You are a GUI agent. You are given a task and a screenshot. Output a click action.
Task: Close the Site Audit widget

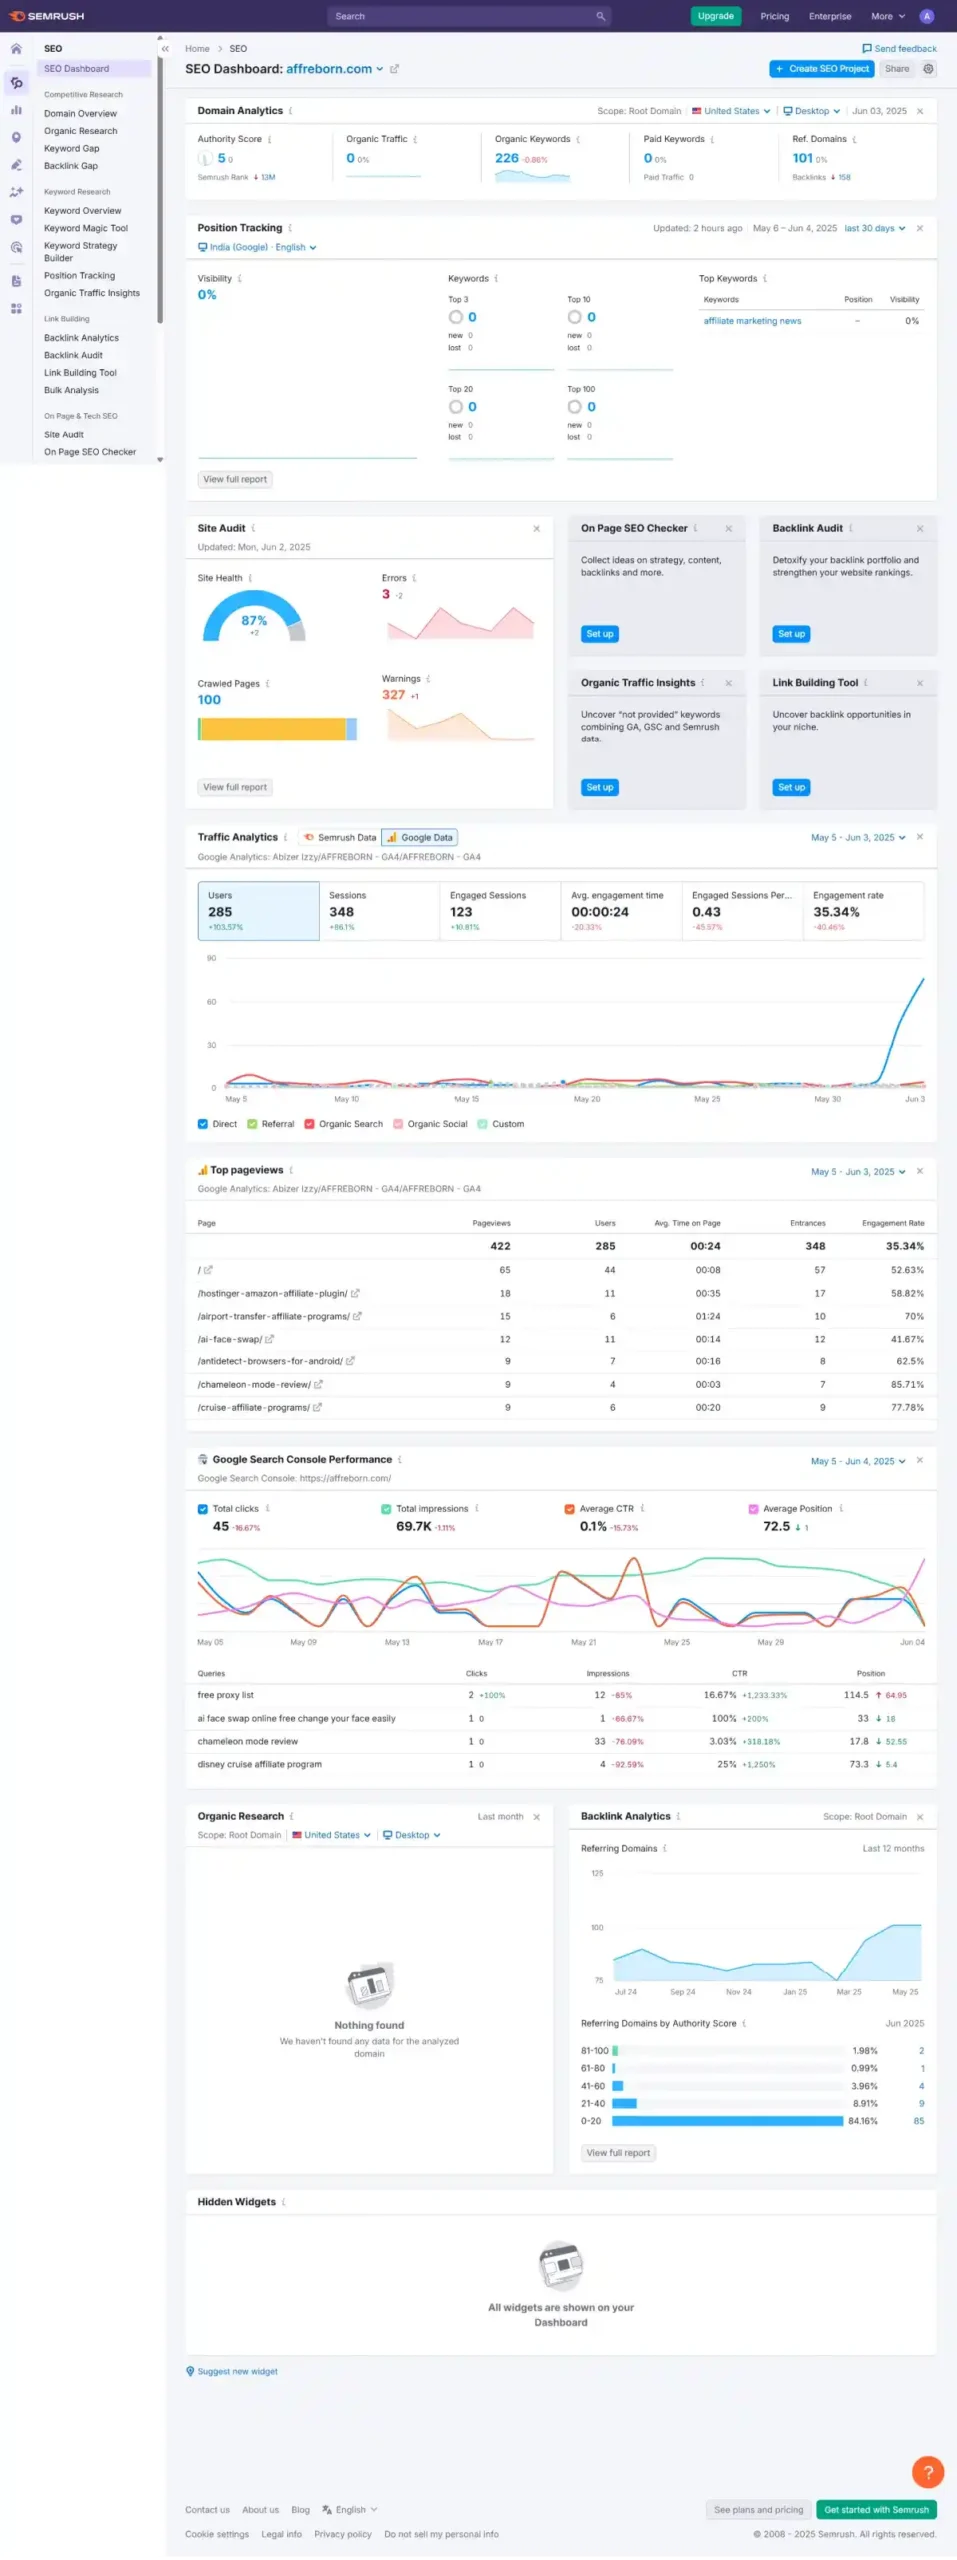(x=536, y=528)
